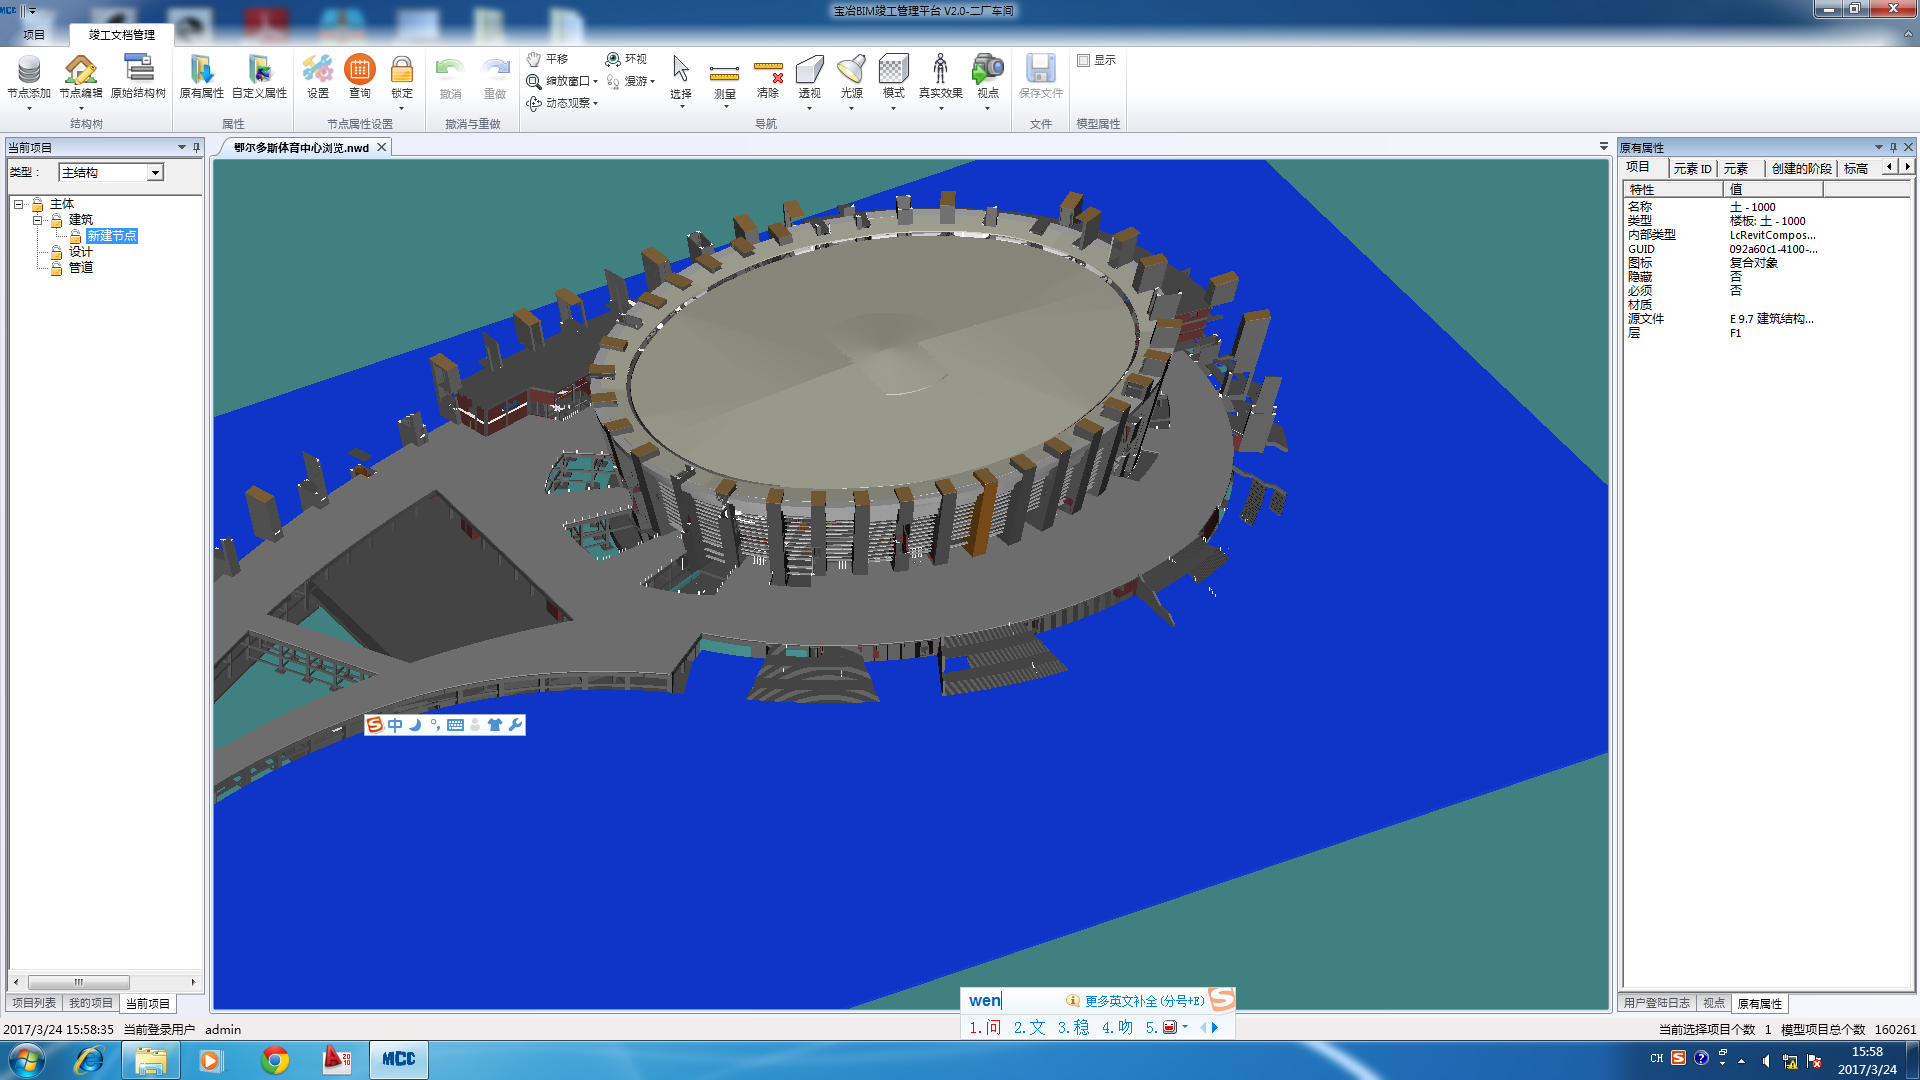Open the 原始结构树 tool
Image resolution: width=1920 pixels, height=1080 pixels.
pos(138,76)
